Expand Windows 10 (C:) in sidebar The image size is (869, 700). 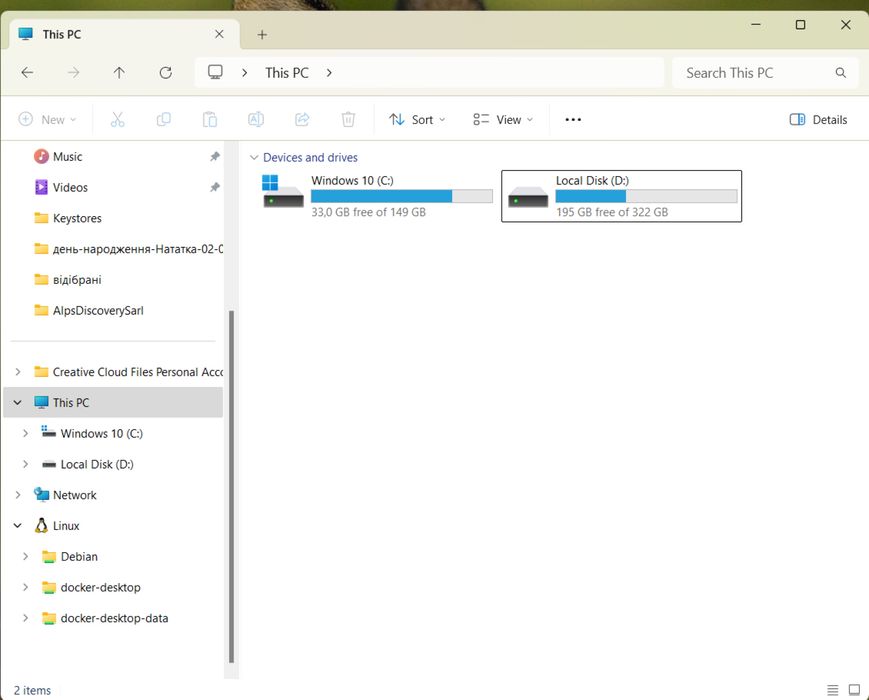25,433
